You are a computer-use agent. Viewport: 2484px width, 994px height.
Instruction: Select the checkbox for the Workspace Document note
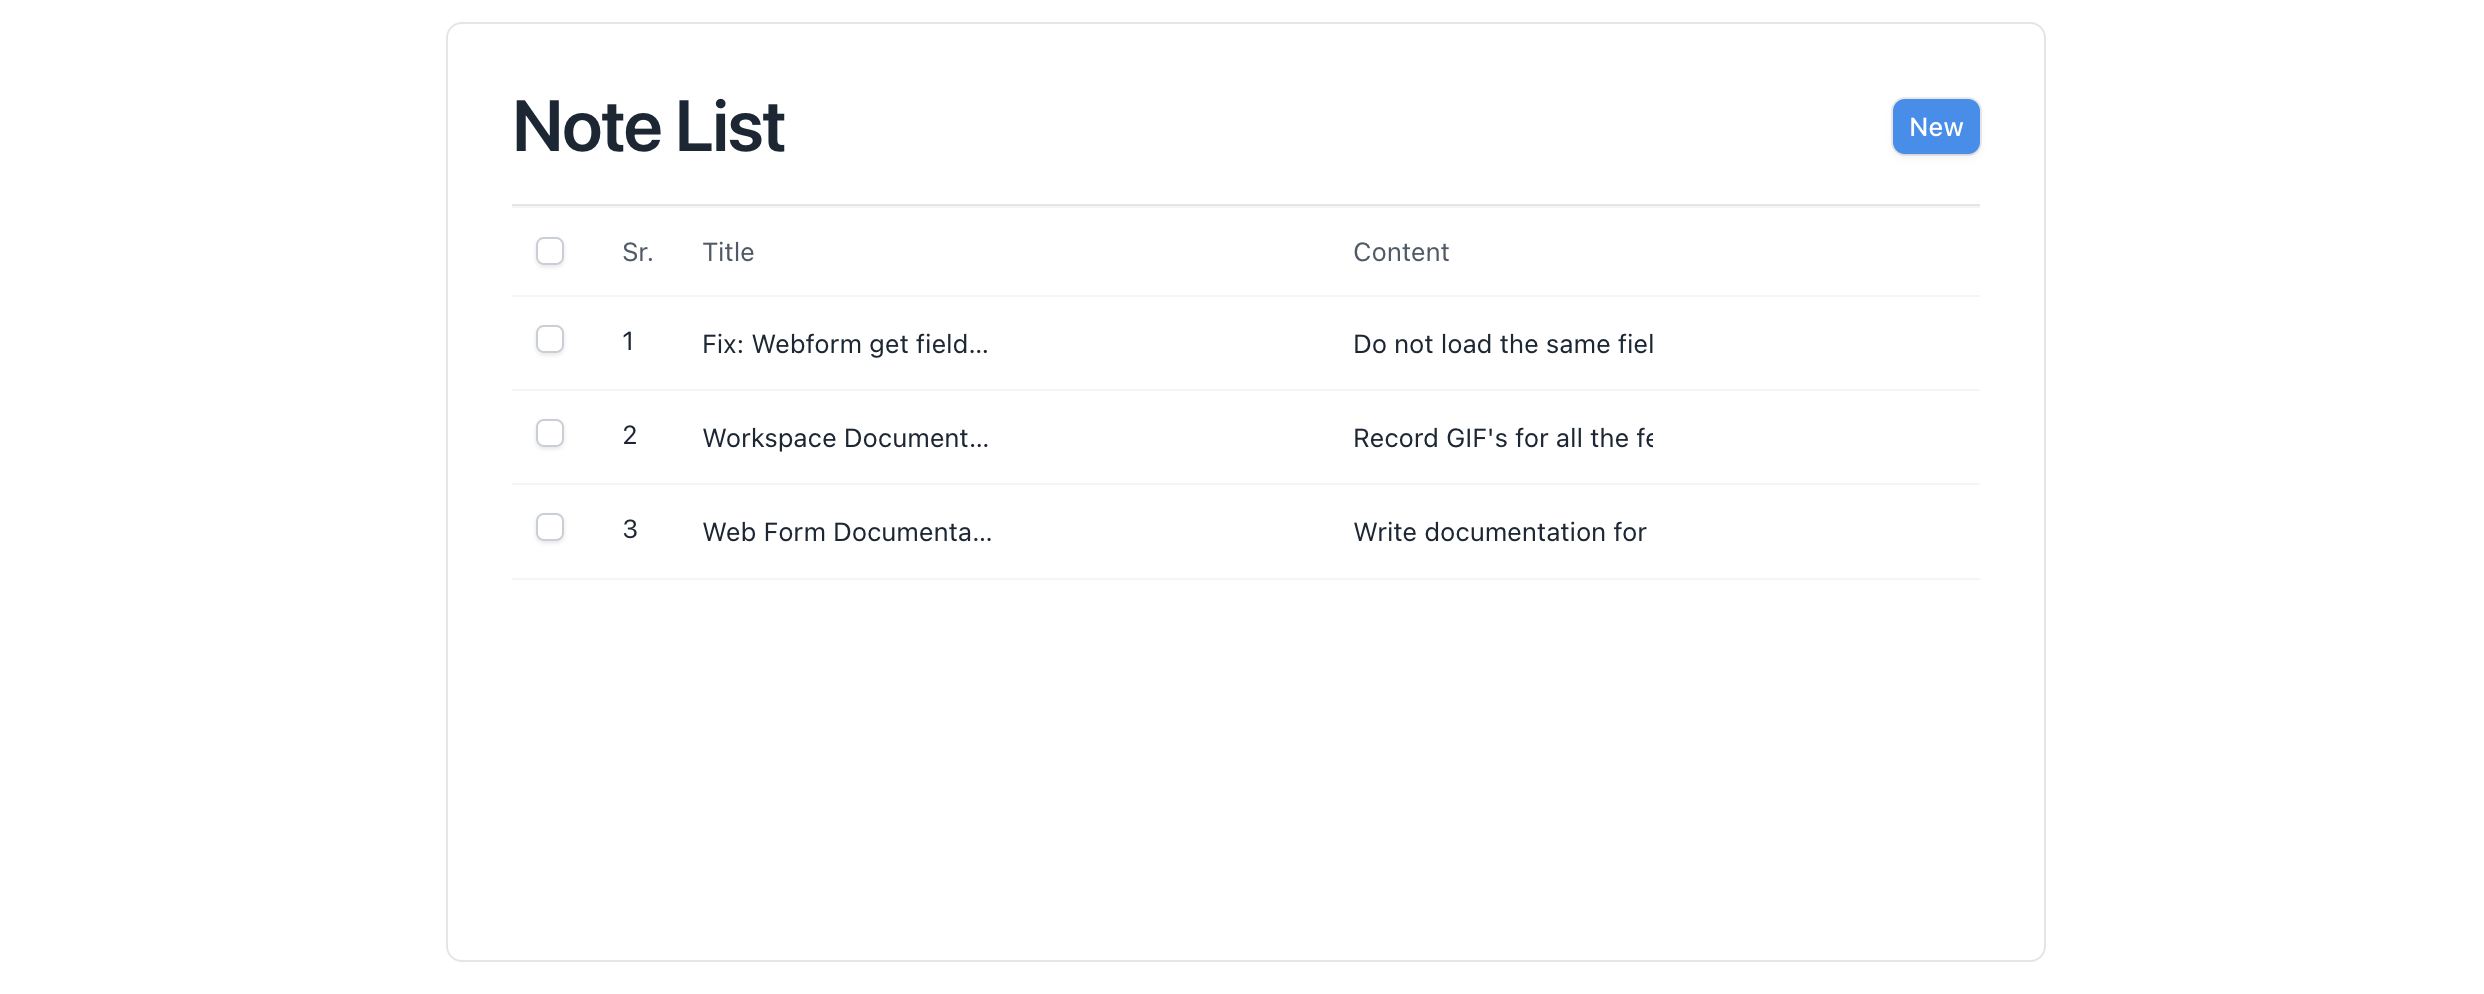pos(550,433)
